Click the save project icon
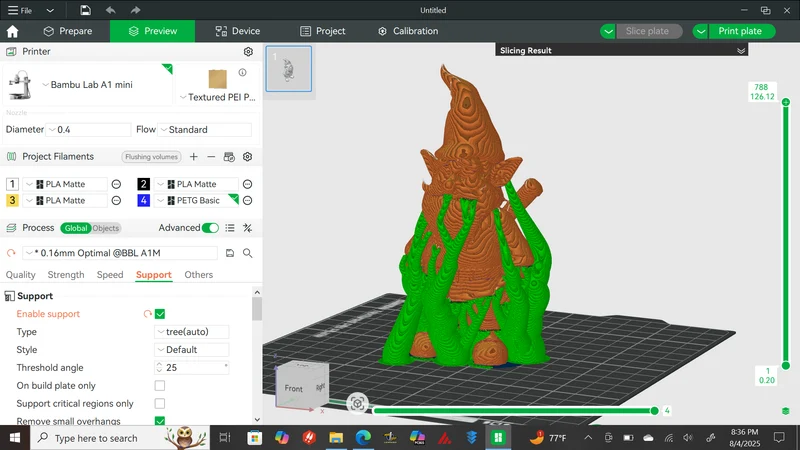Image resolution: width=800 pixels, height=450 pixels. click(85, 10)
